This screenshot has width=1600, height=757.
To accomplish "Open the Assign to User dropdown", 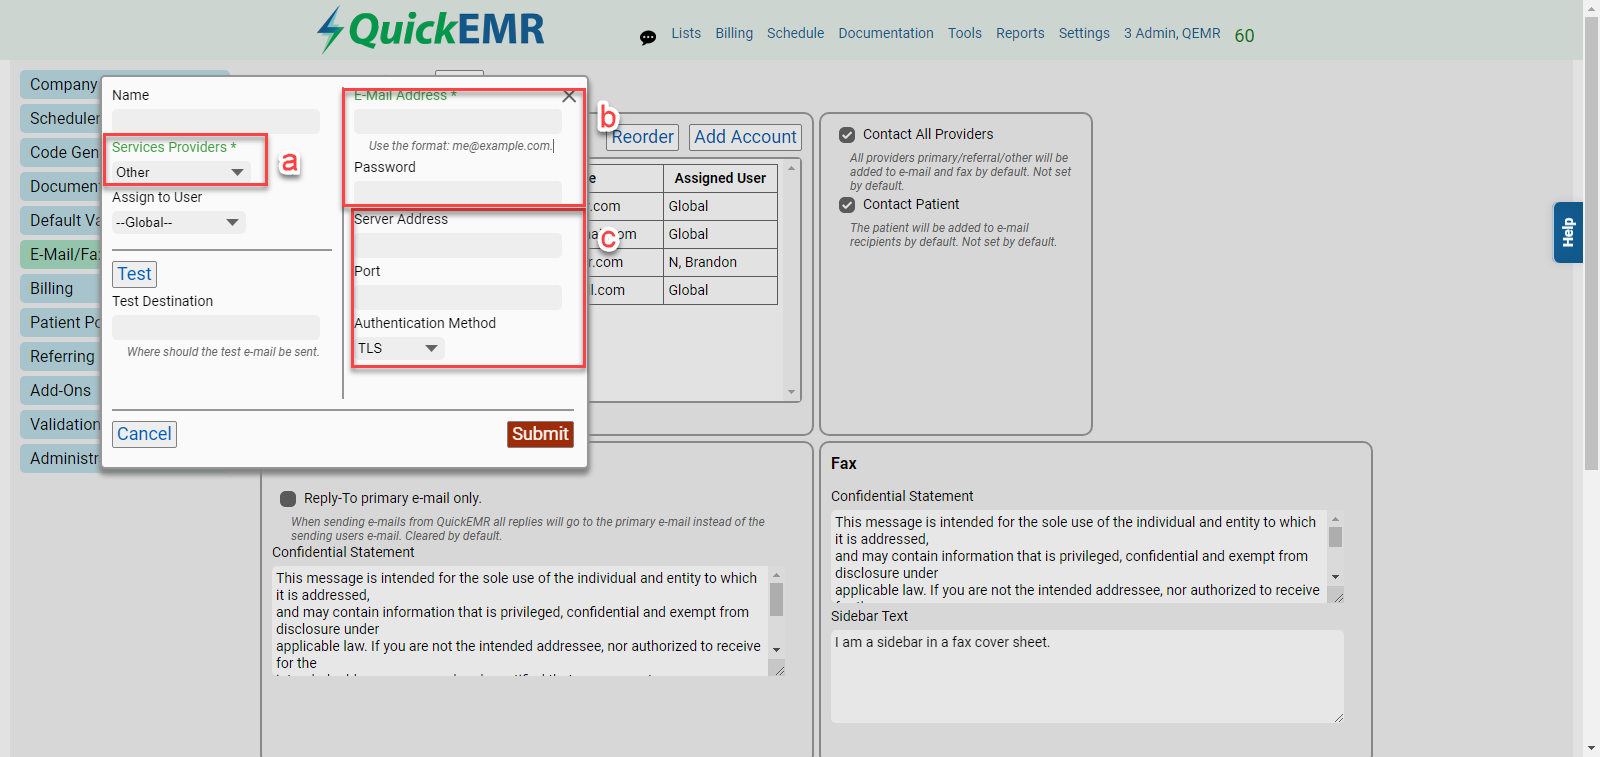I will click(178, 222).
